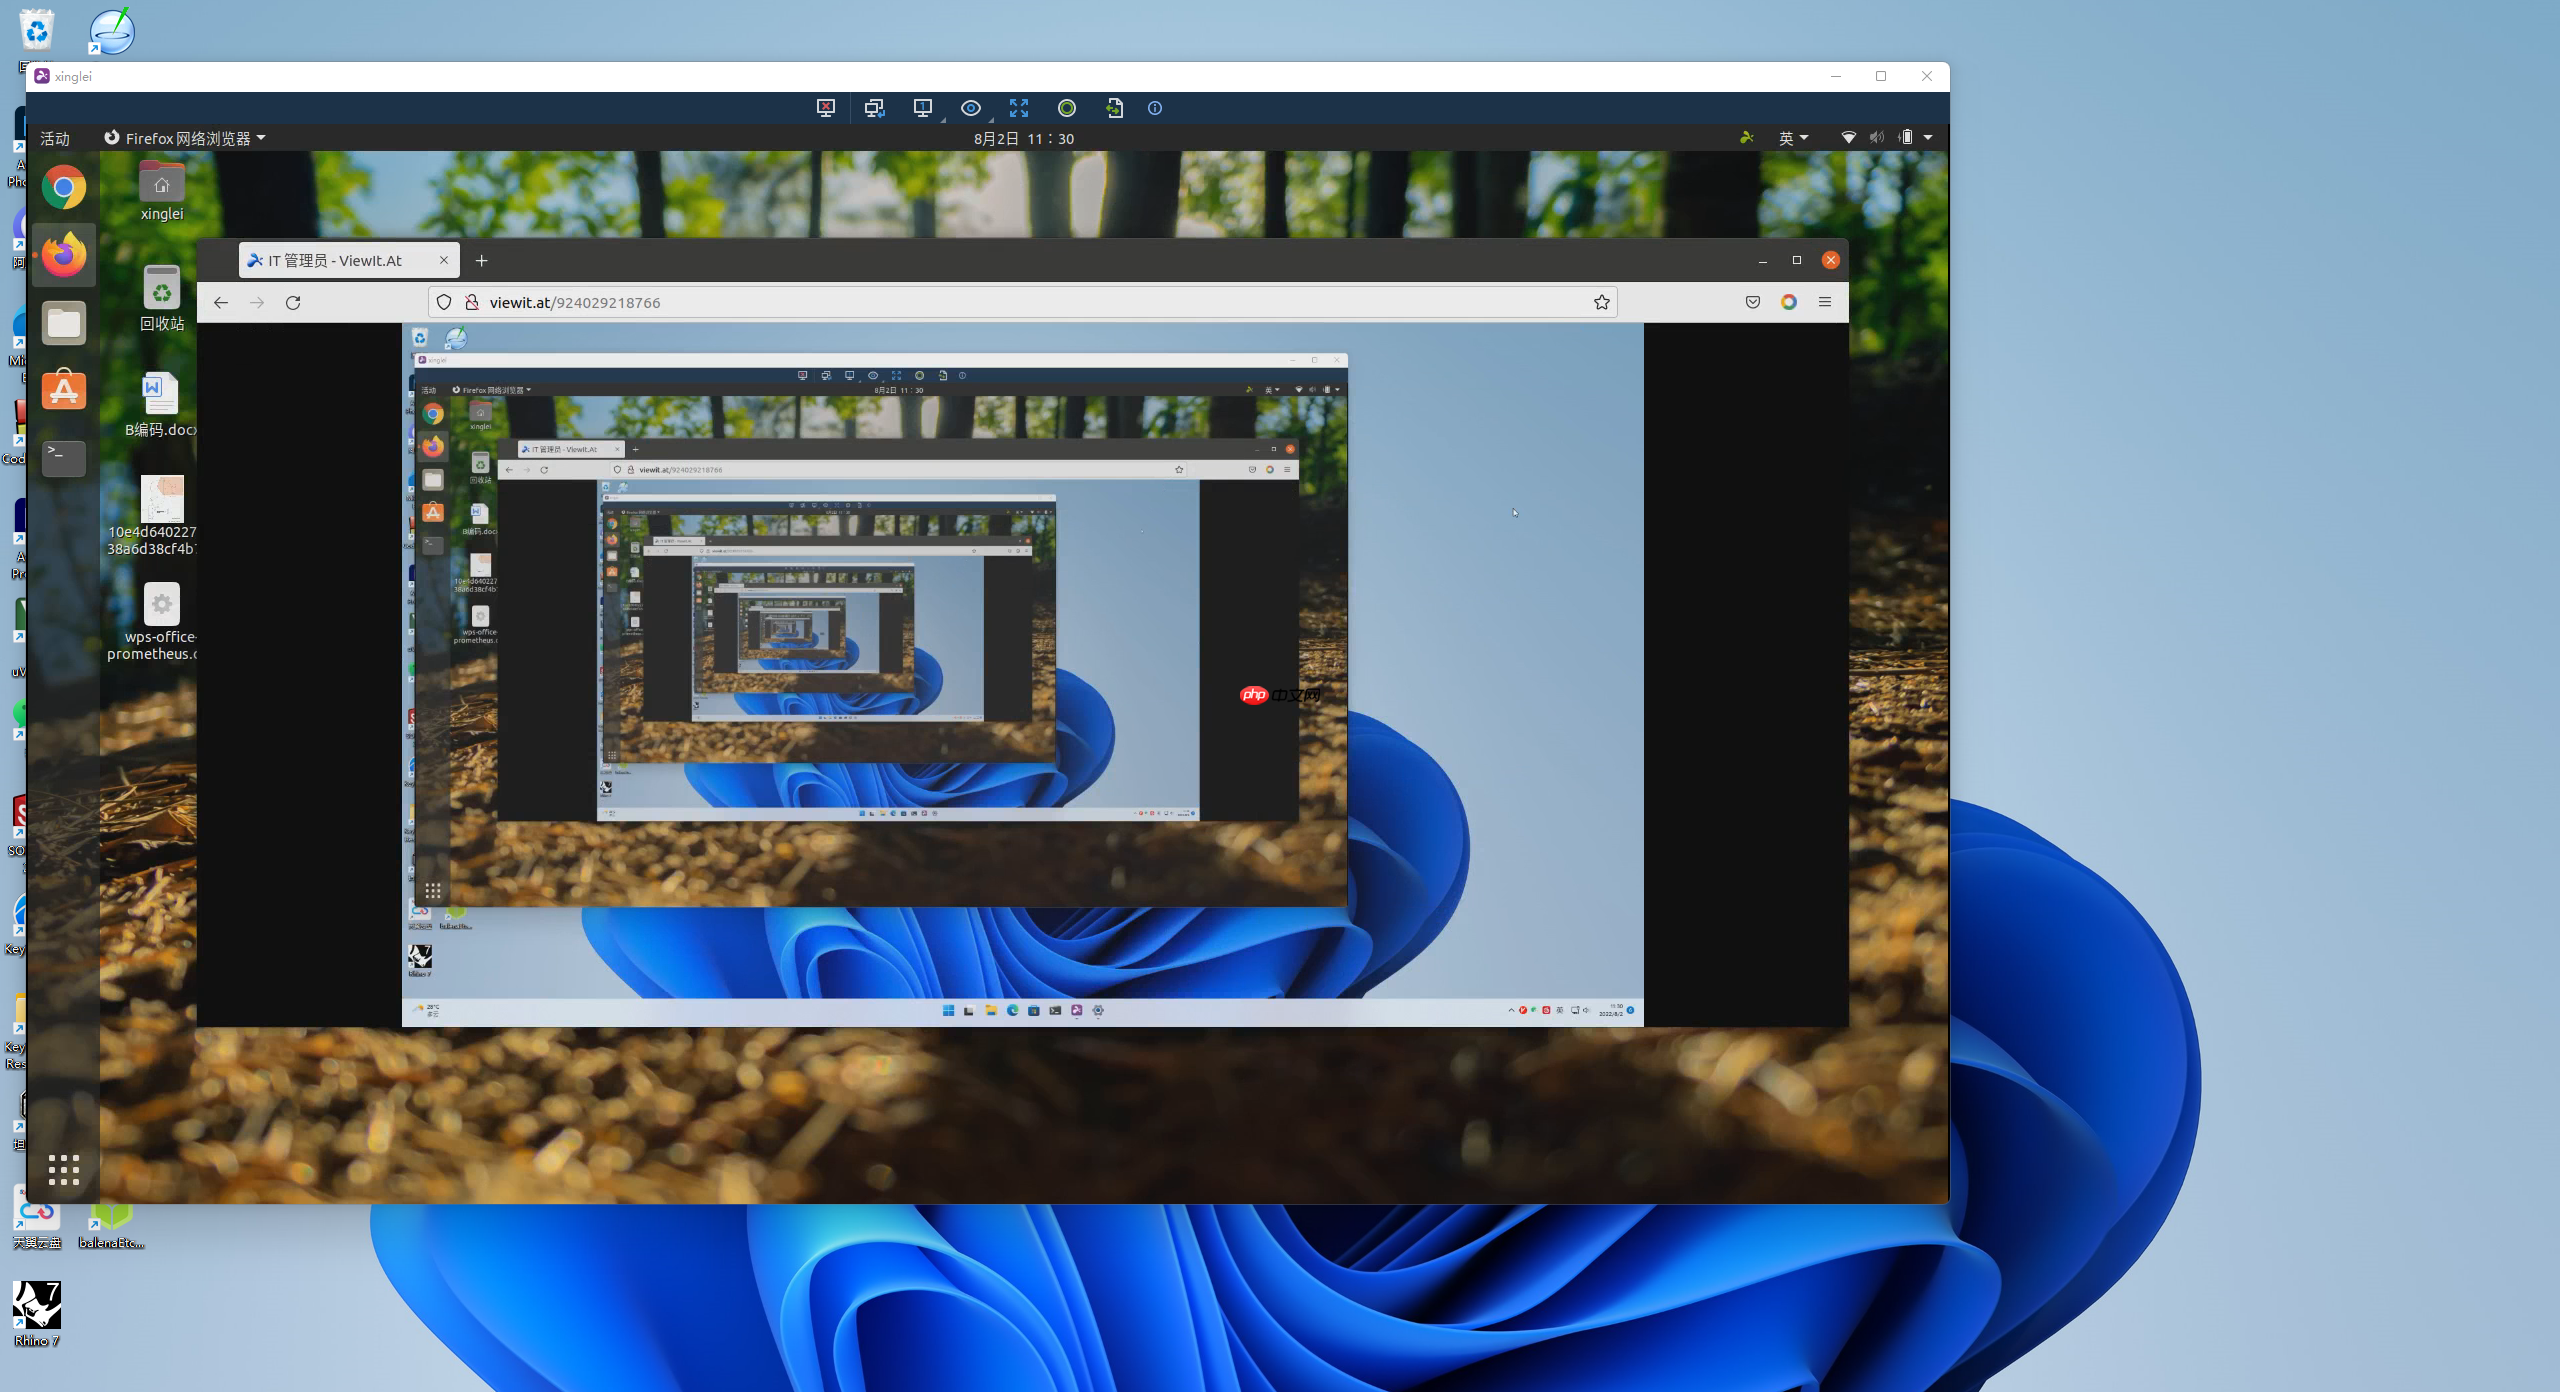The height and width of the screenshot is (1392, 2560).
Task: Toggle the green session recording button
Action: click(x=1067, y=108)
